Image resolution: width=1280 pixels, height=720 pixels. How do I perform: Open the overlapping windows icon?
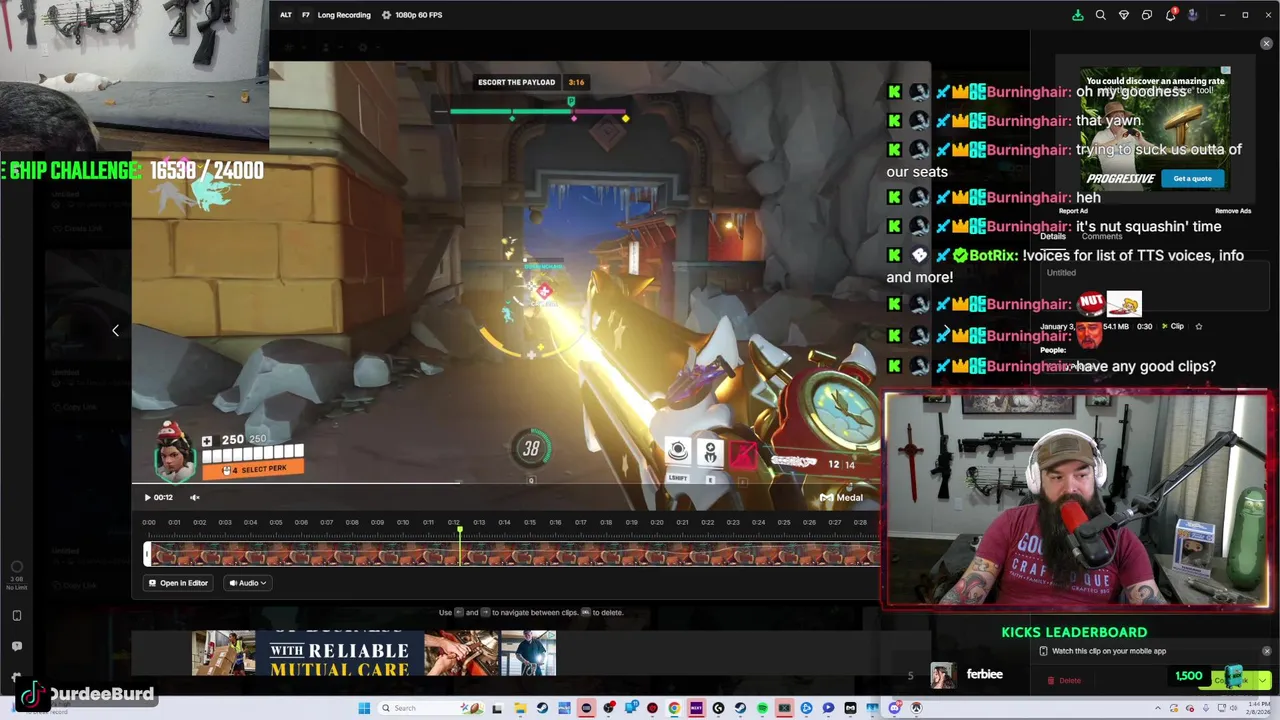[1147, 15]
